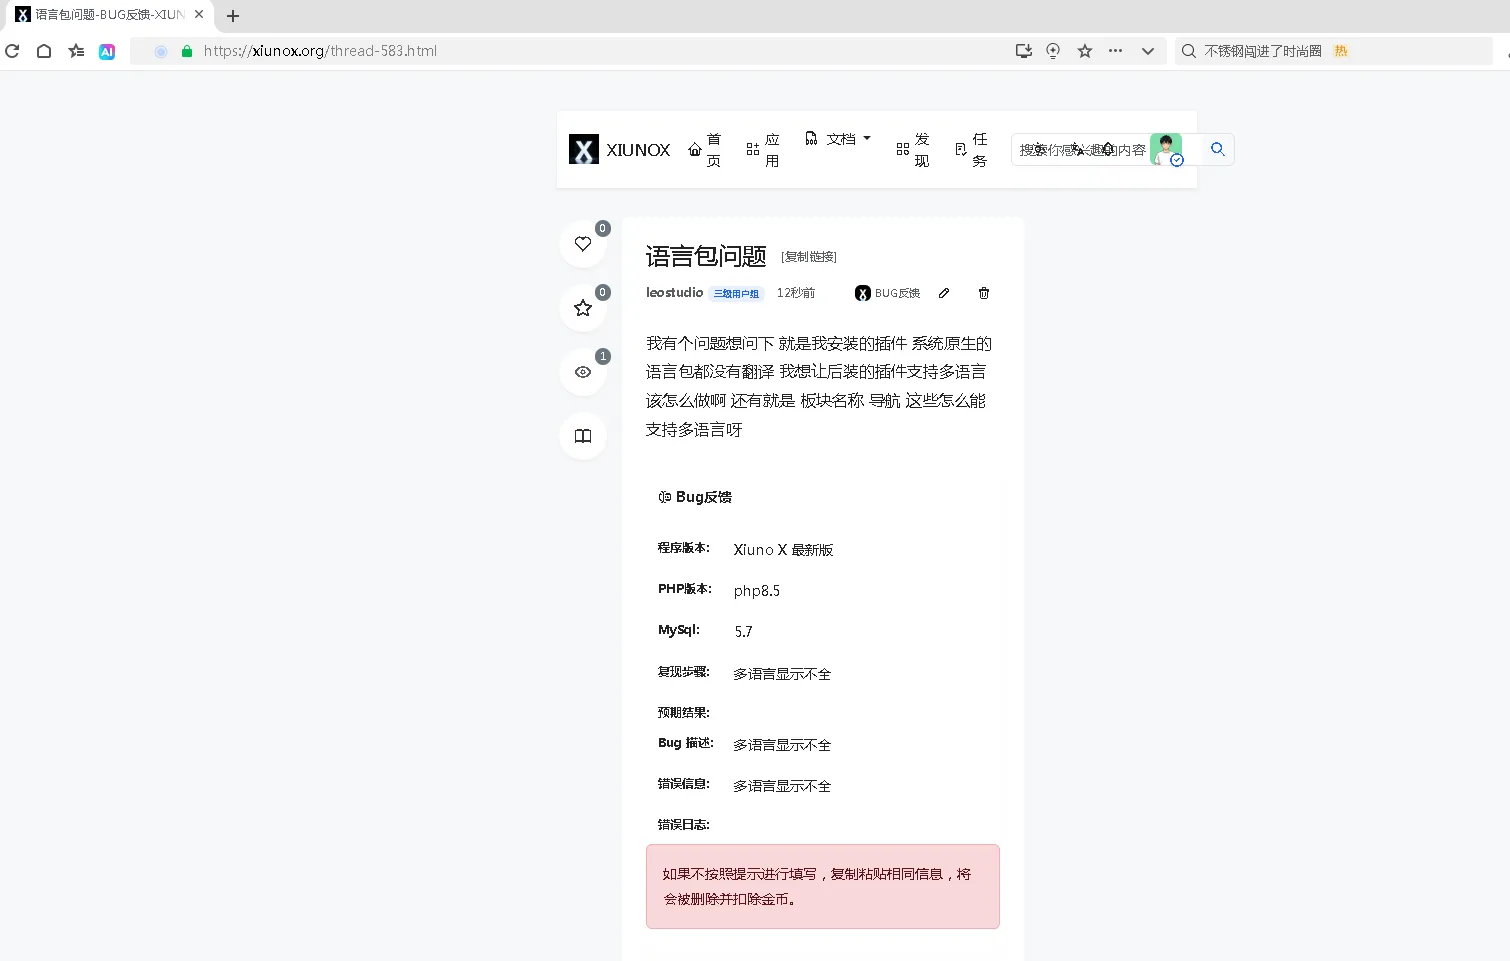Favorite the thread with the star button
1510x961 pixels.
(x=583, y=308)
